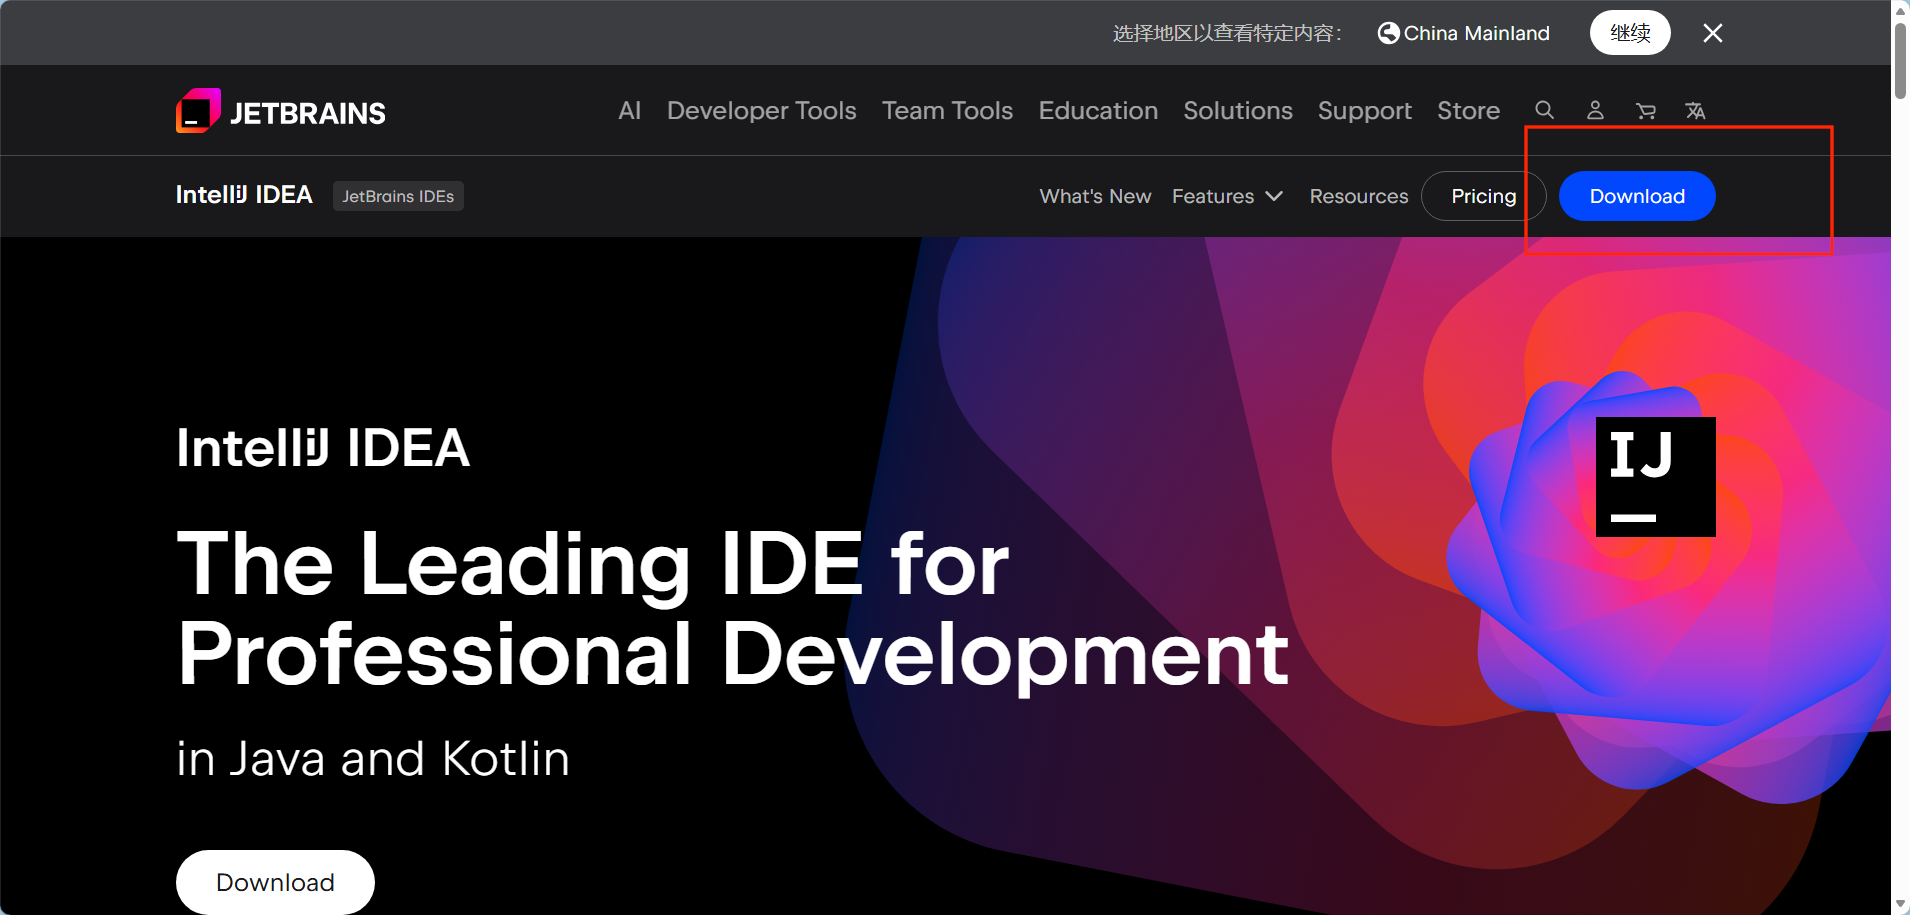Open the shopping cart icon
1910x915 pixels.
tap(1645, 110)
